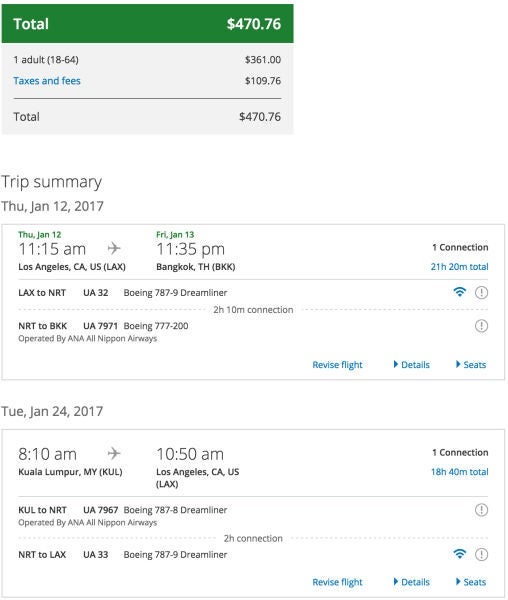The image size is (508, 600).
Task: Click Revise flight for Kuala Lumpur return
Action: click(337, 582)
